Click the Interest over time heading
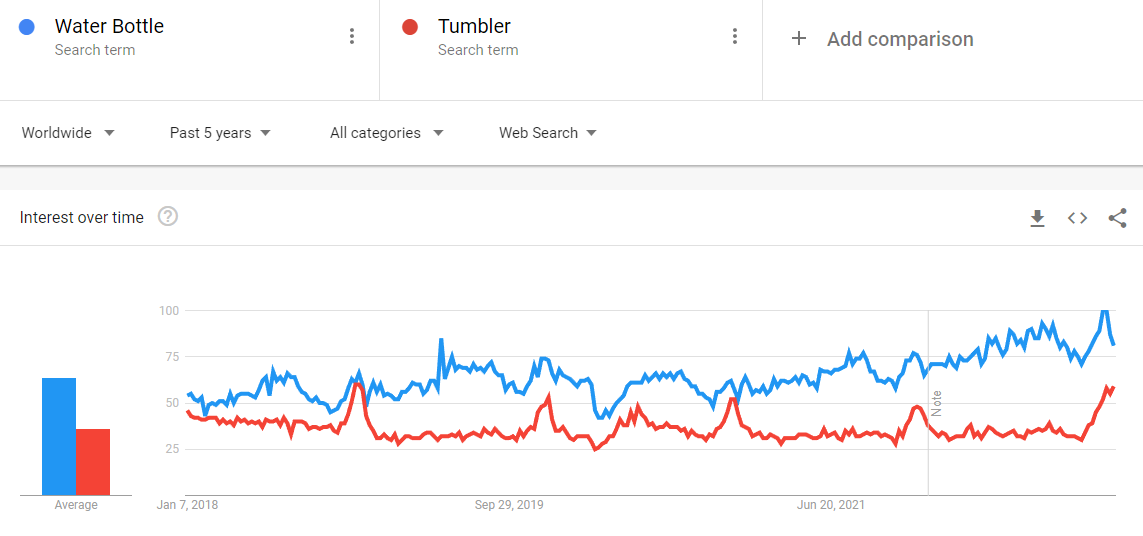Viewport: 1143px width, 536px height. click(82, 217)
